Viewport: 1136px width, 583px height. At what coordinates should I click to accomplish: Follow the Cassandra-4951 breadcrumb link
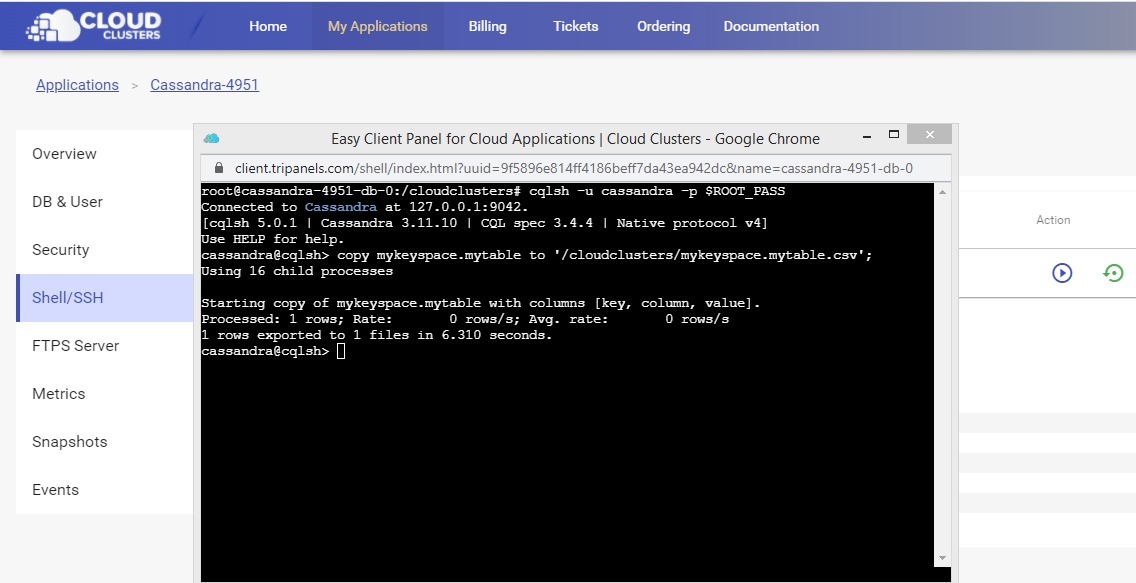pyautogui.click(x=204, y=85)
